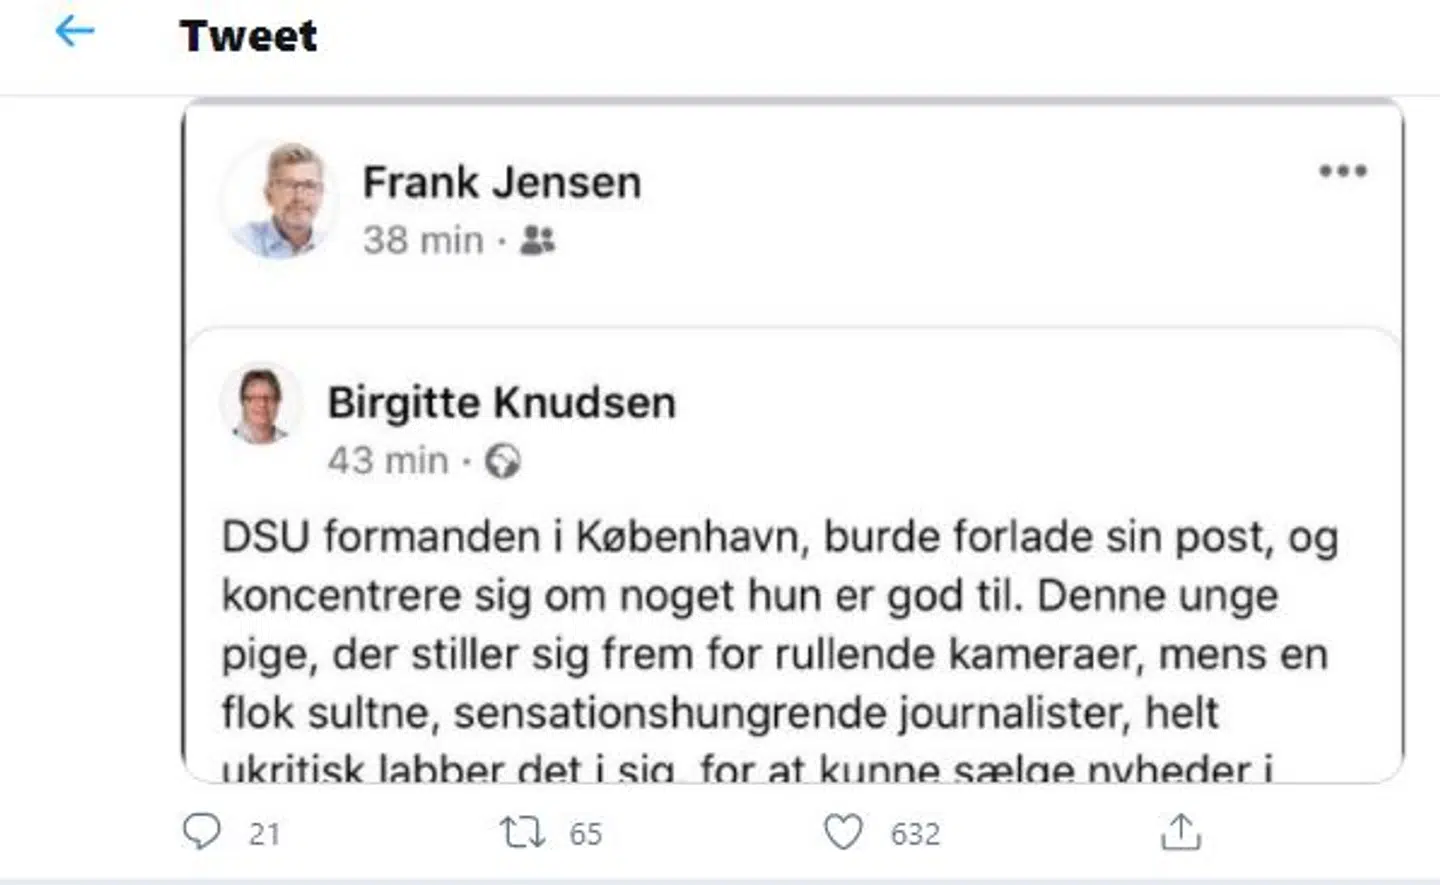Image resolution: width=1440 pixels, height=885 pixels.
Task: Retweet using the retweet arrows icon
Action: [522, 832]
